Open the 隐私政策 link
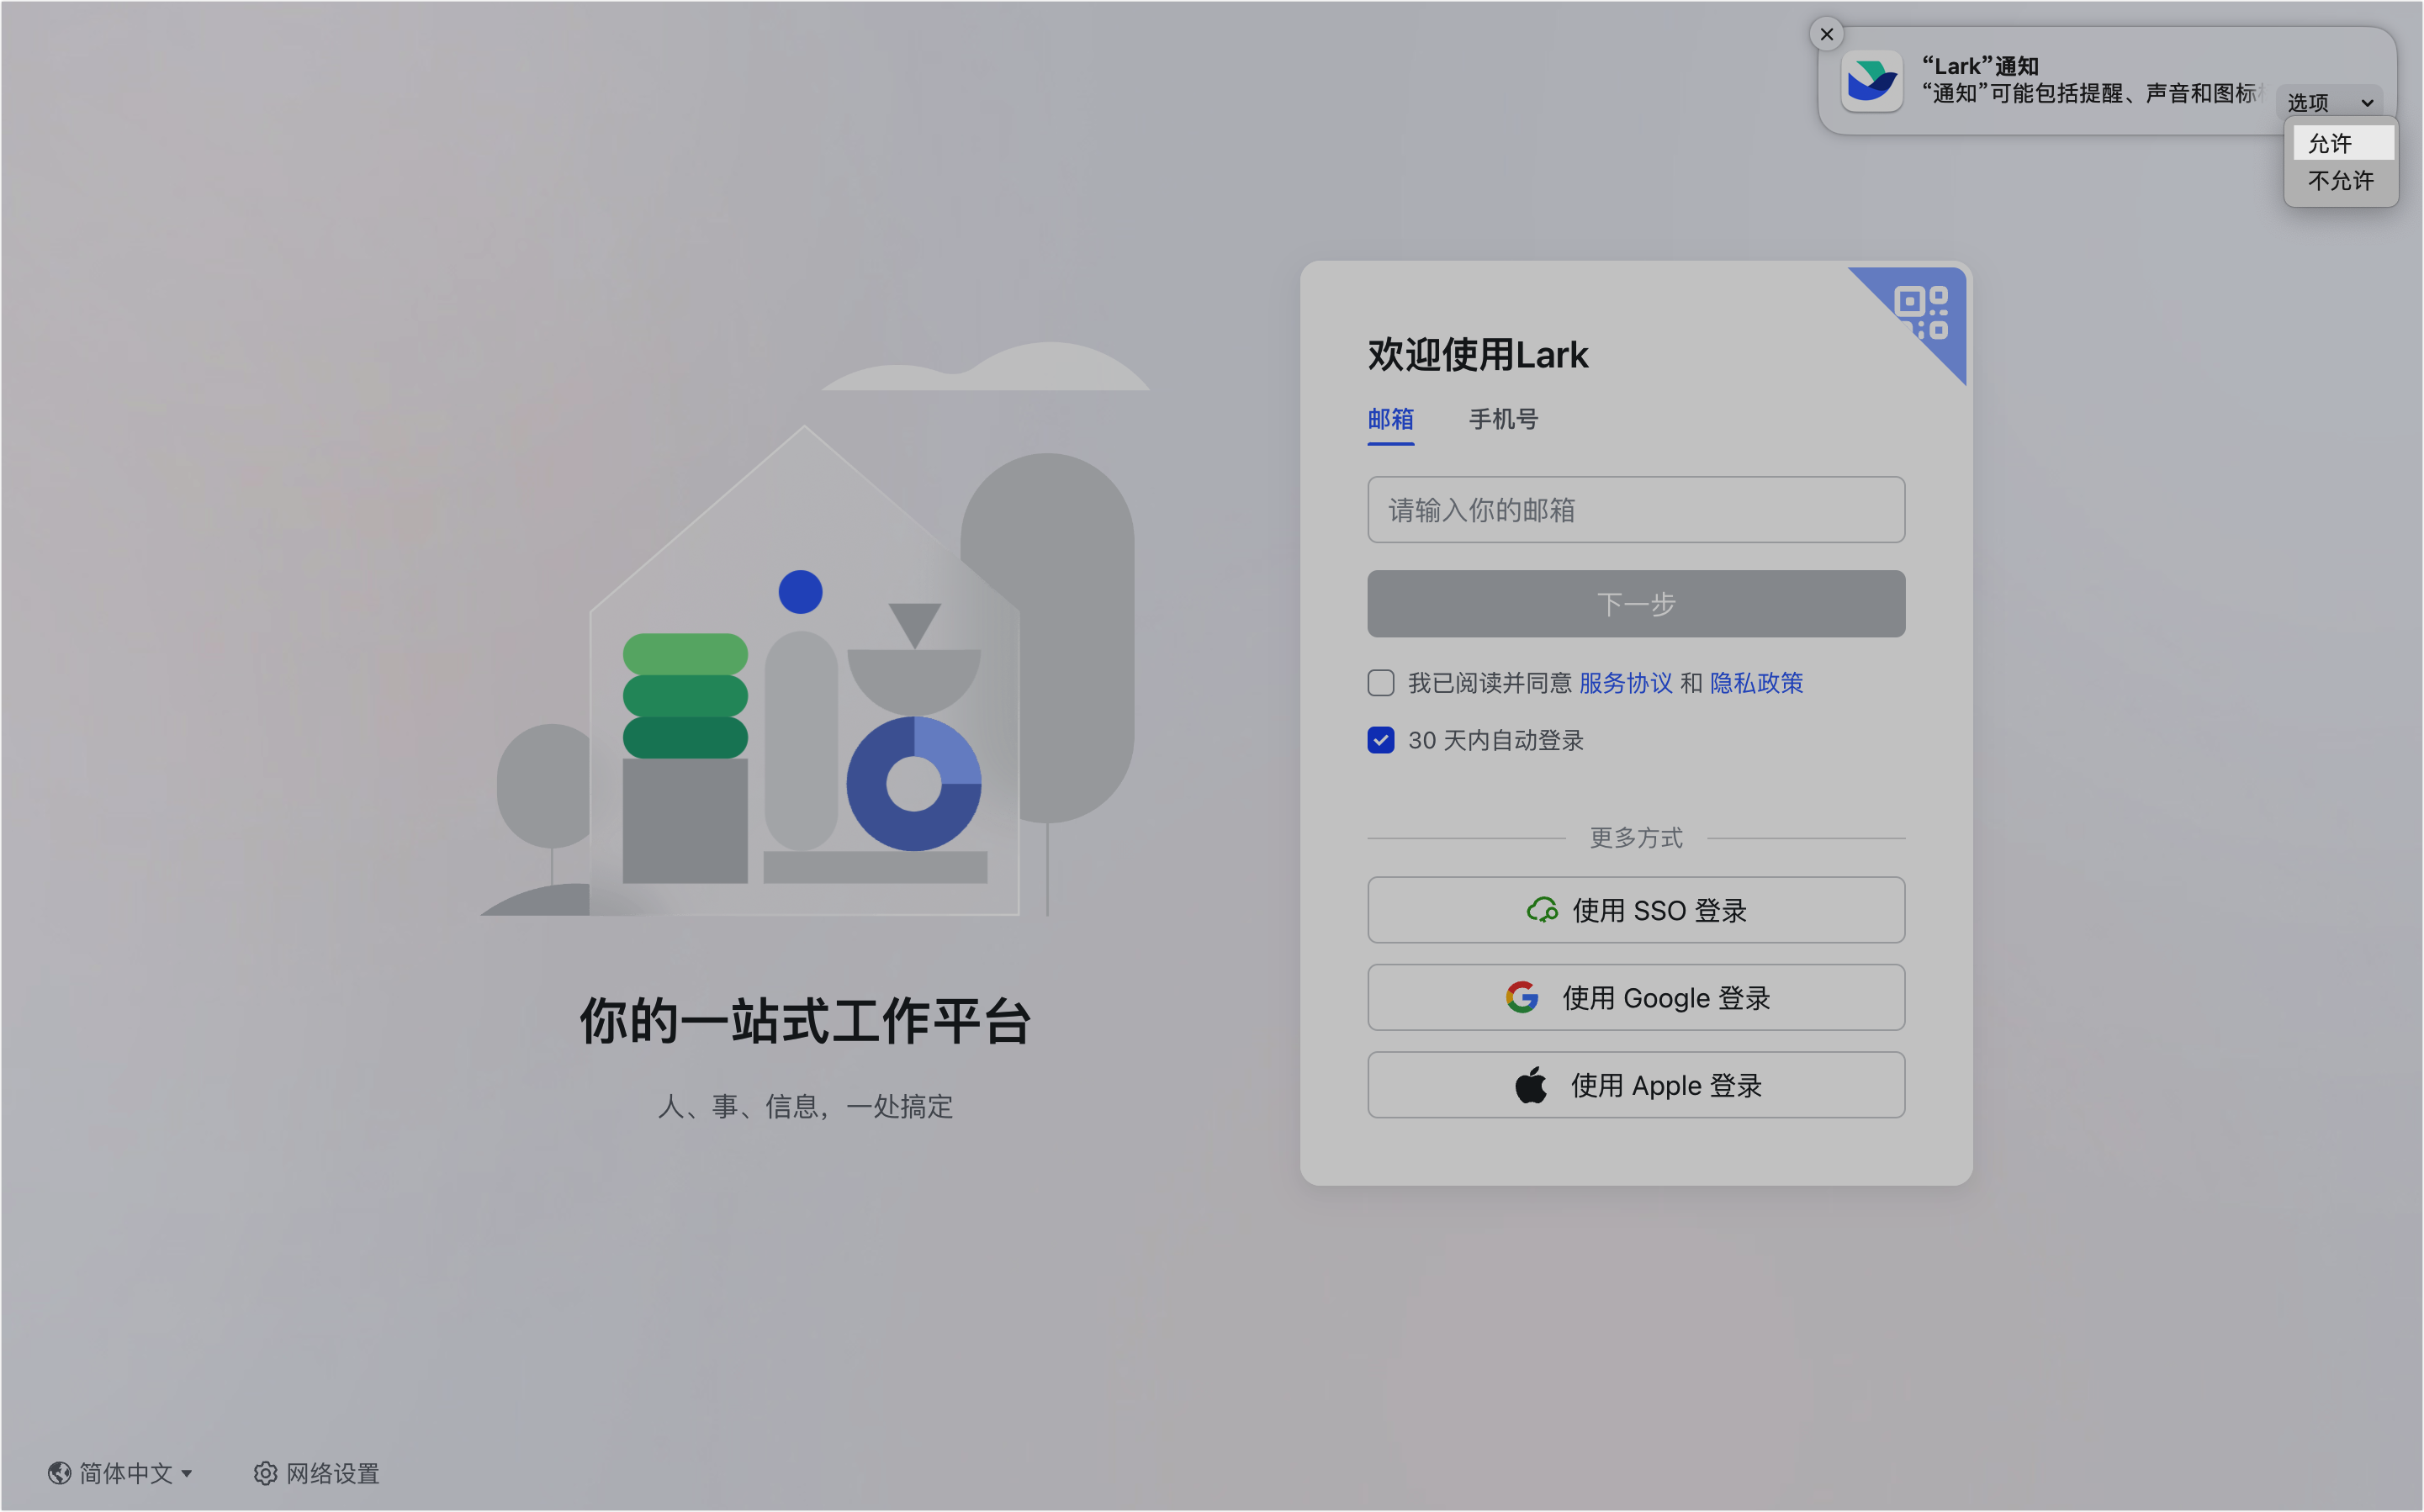The width and height of the screenshot is (2424, 1512). click(x=1756, y=683)
